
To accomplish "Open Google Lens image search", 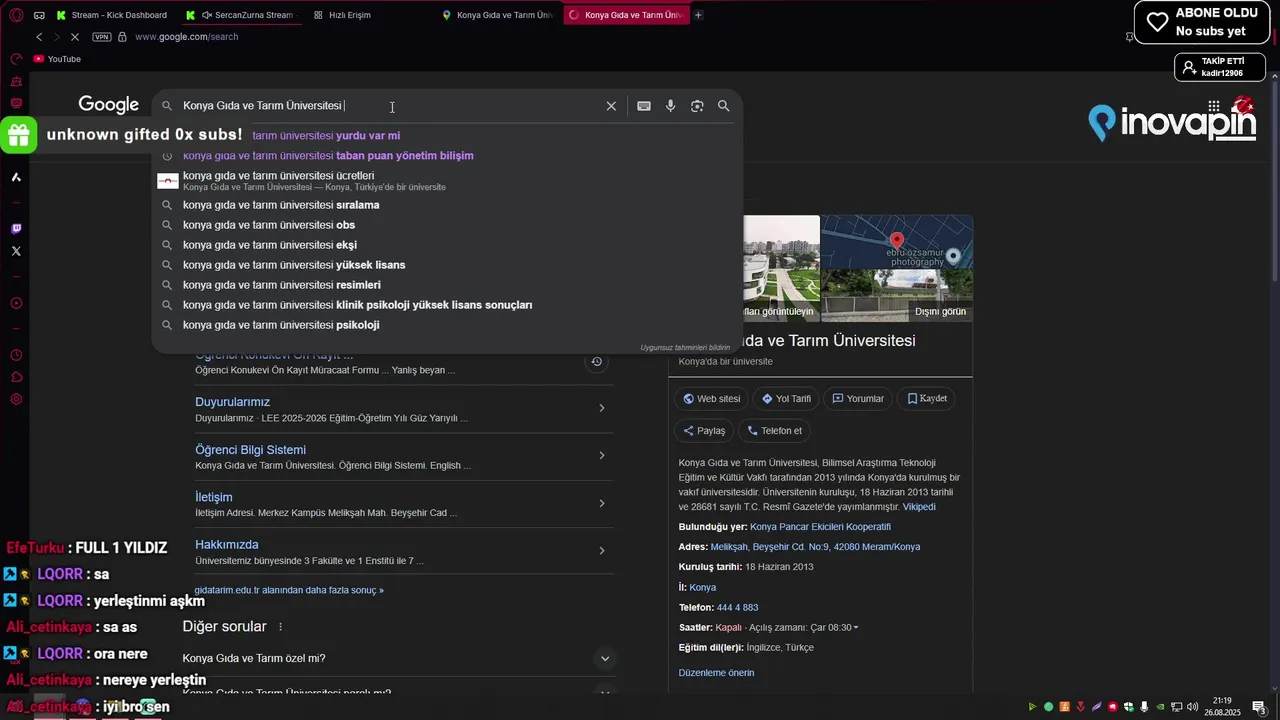I will (697, 106).
